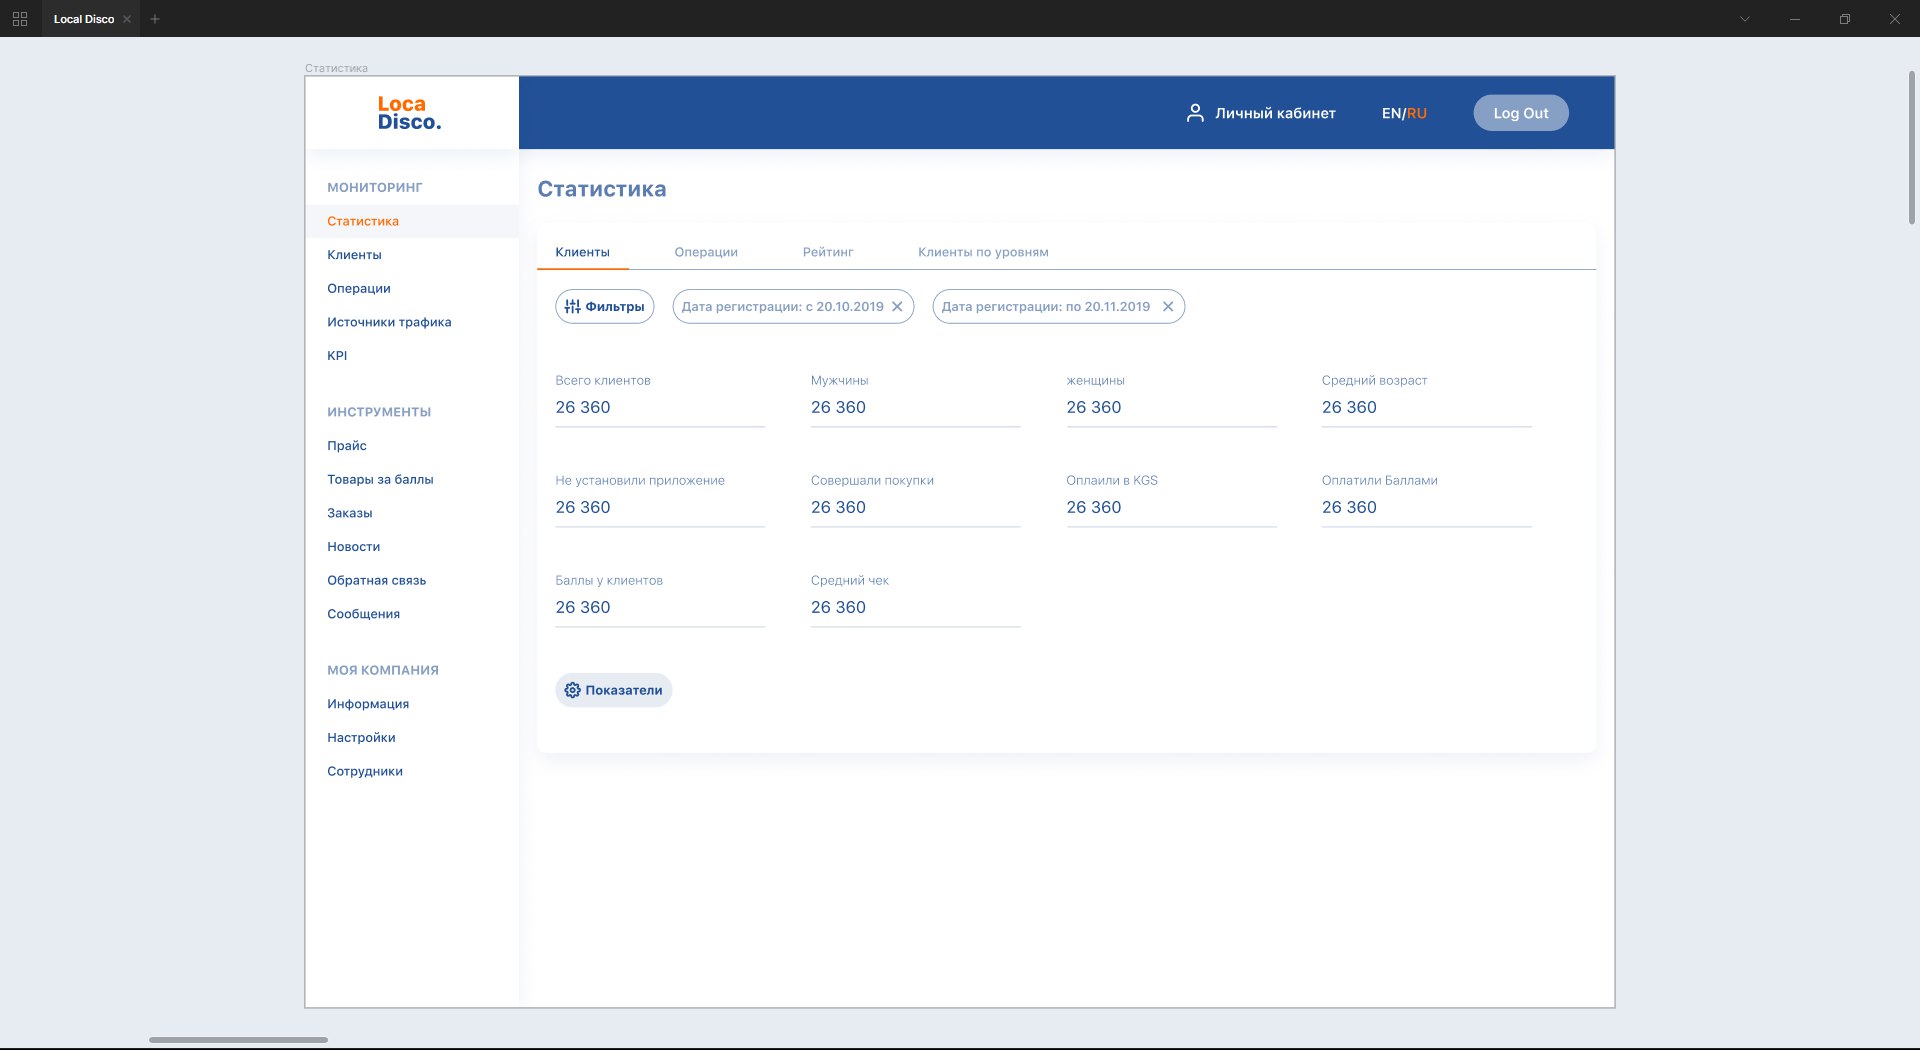Remove the 'по 20.11.2019' date filter
The image size is (1920, 1050).
click(1167, 307)
